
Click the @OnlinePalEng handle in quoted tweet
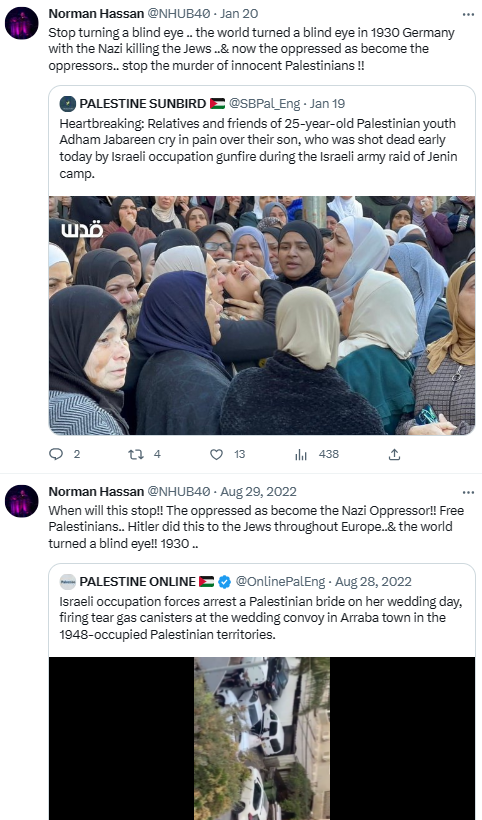280,582
